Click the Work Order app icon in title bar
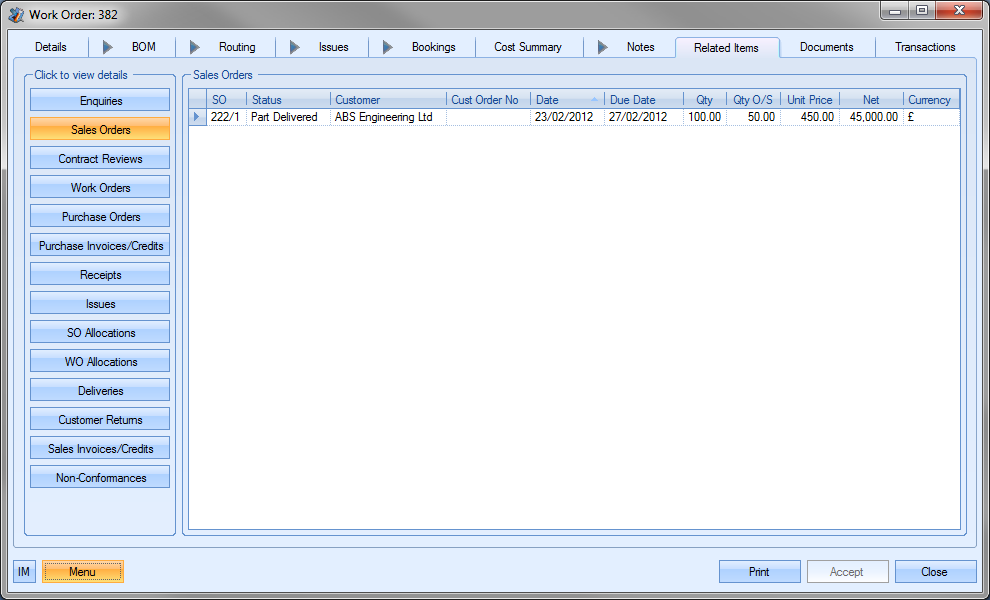This screenshot has width=990, height=600. point(16,14)
